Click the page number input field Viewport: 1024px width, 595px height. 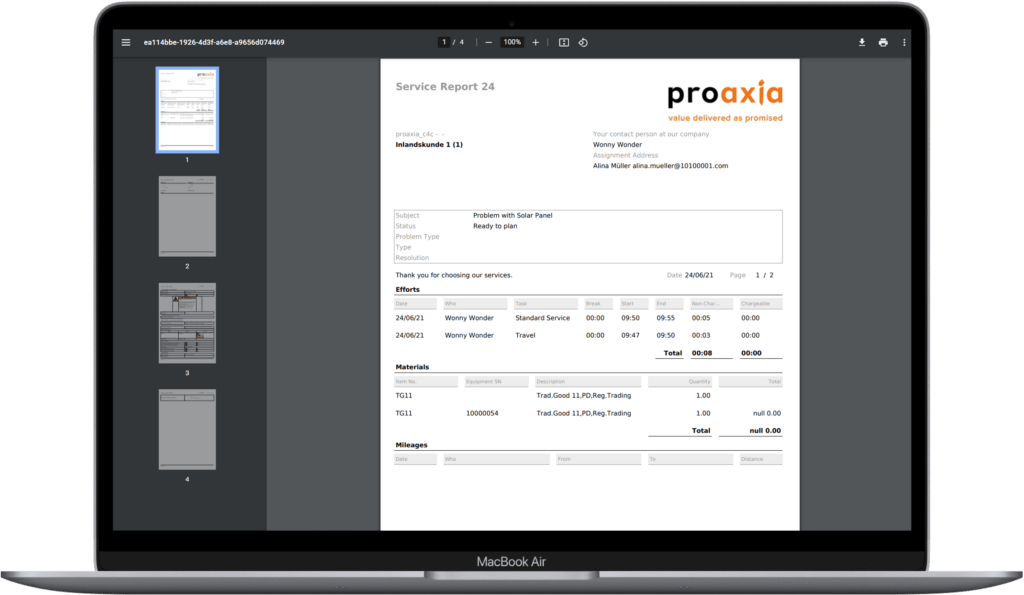coord(444,42)
